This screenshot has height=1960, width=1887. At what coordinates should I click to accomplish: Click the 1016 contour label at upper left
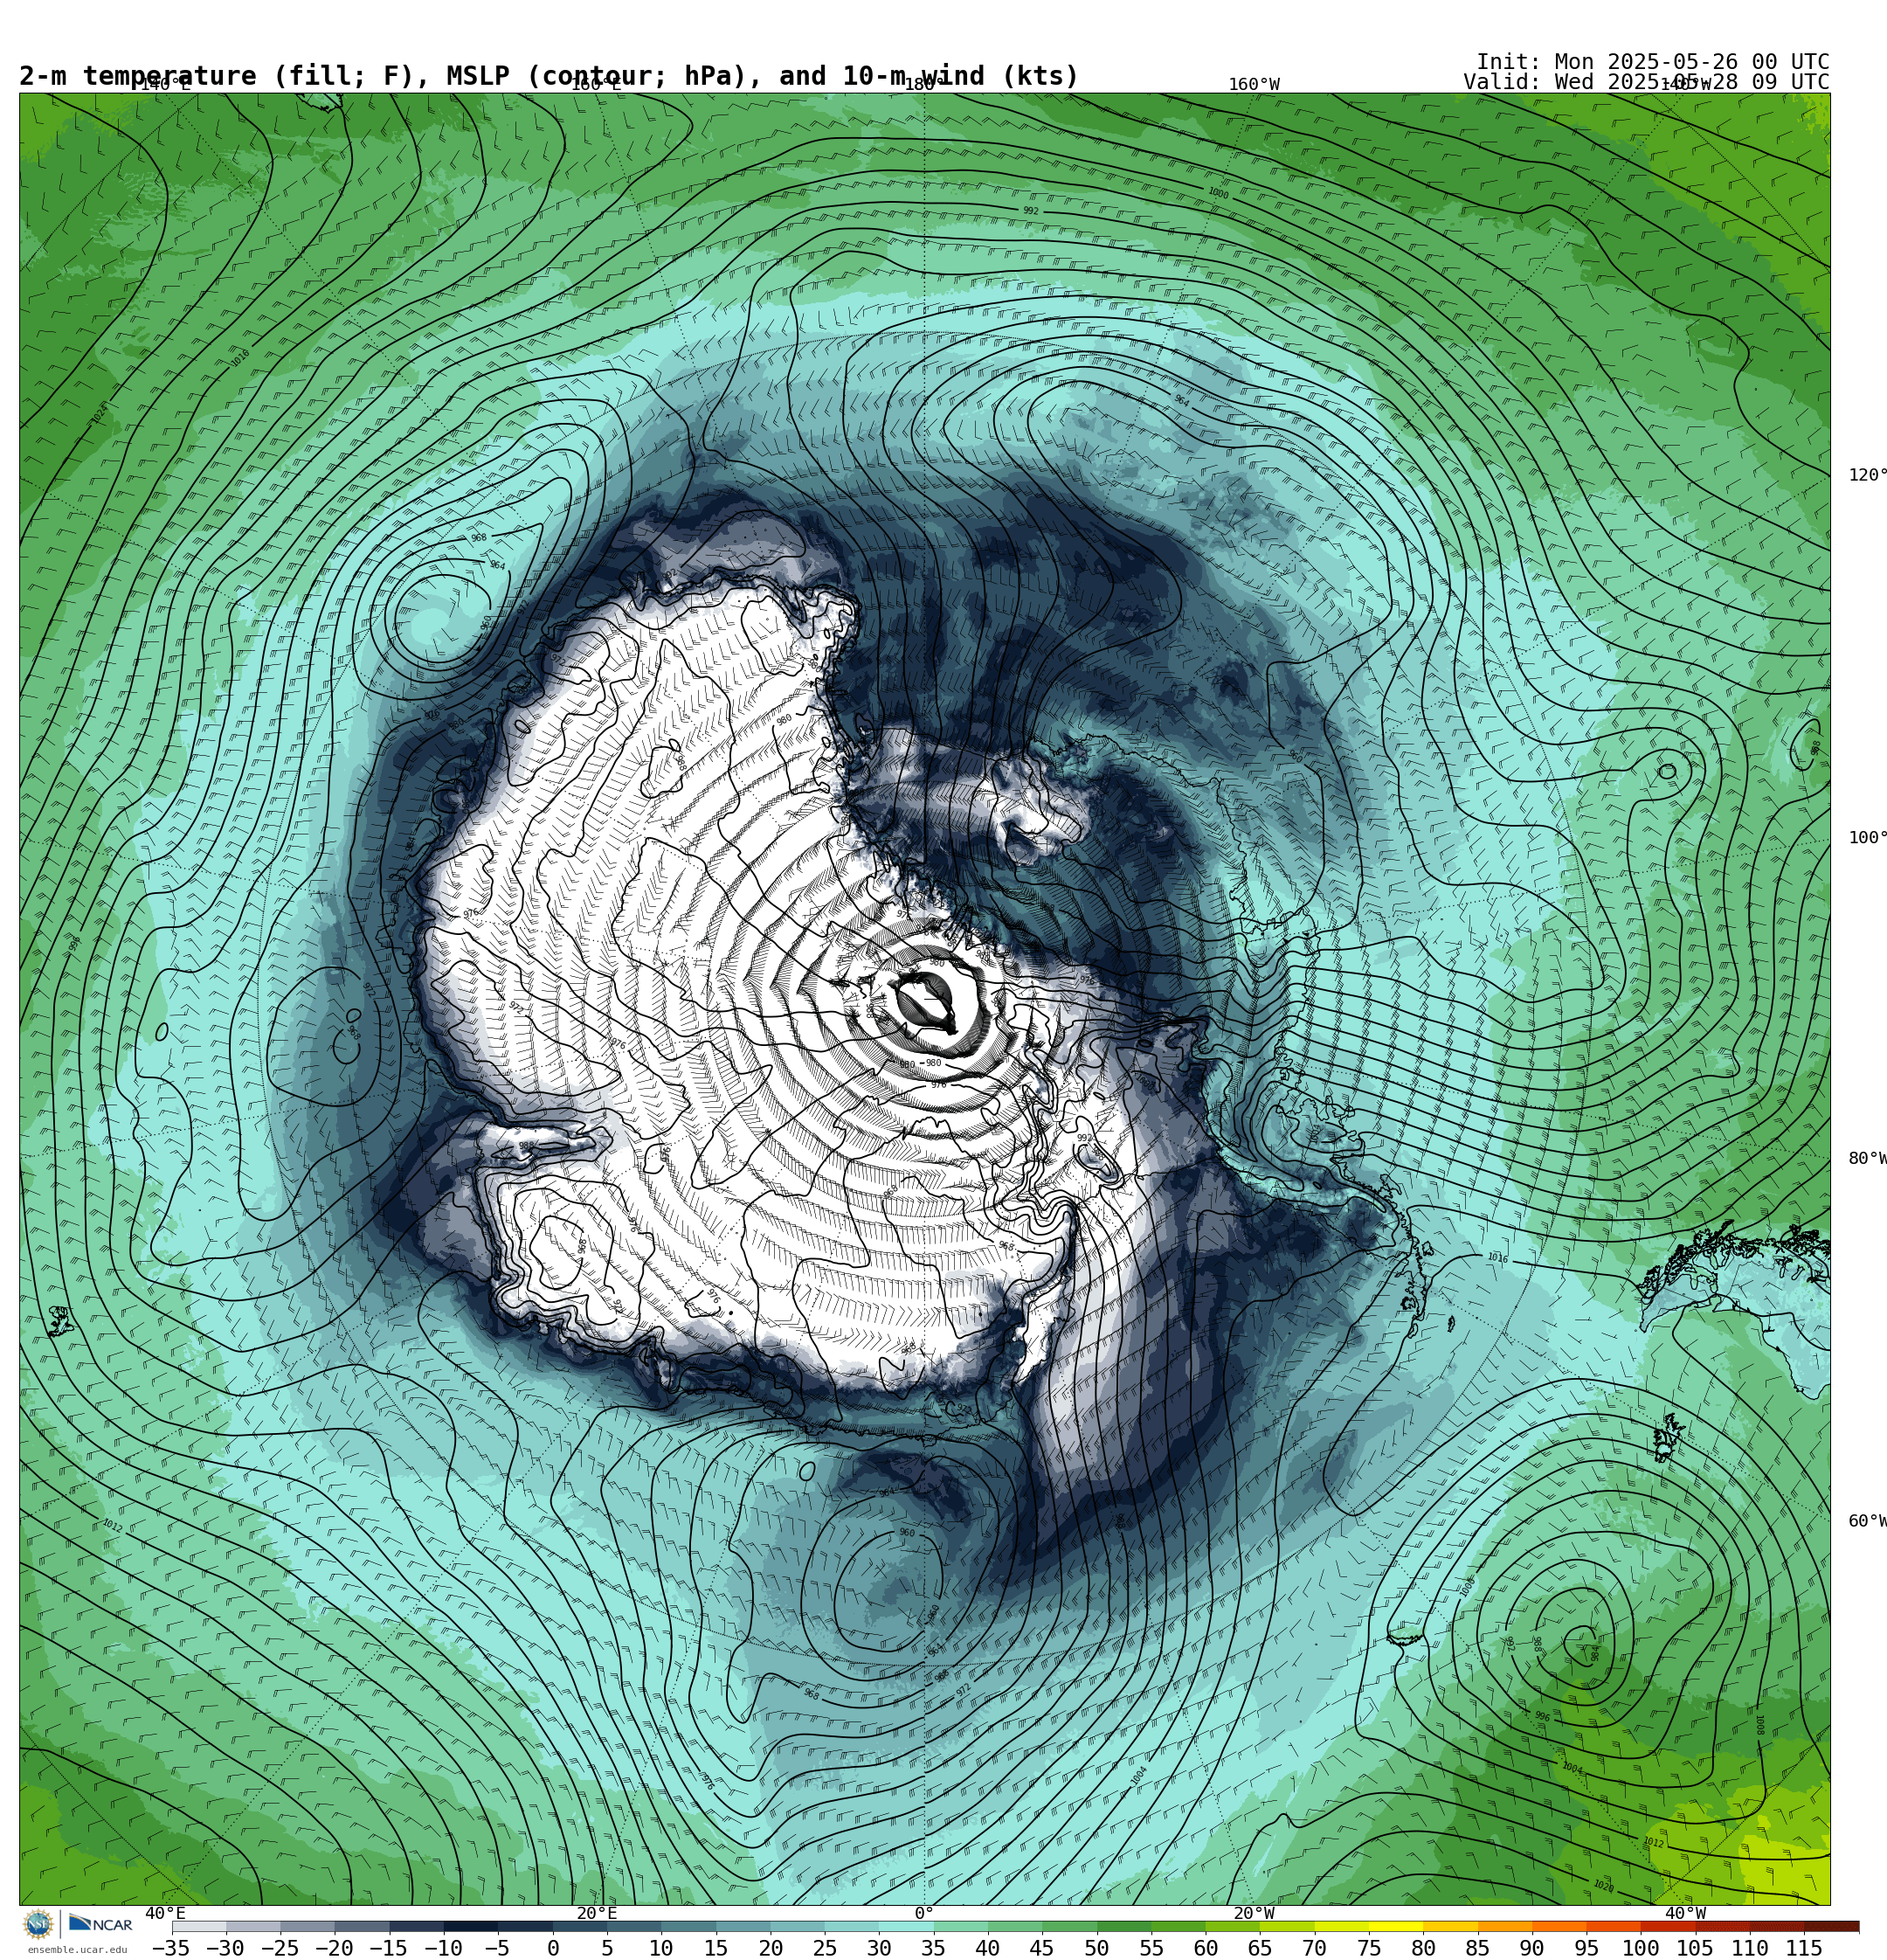(240, 358)
